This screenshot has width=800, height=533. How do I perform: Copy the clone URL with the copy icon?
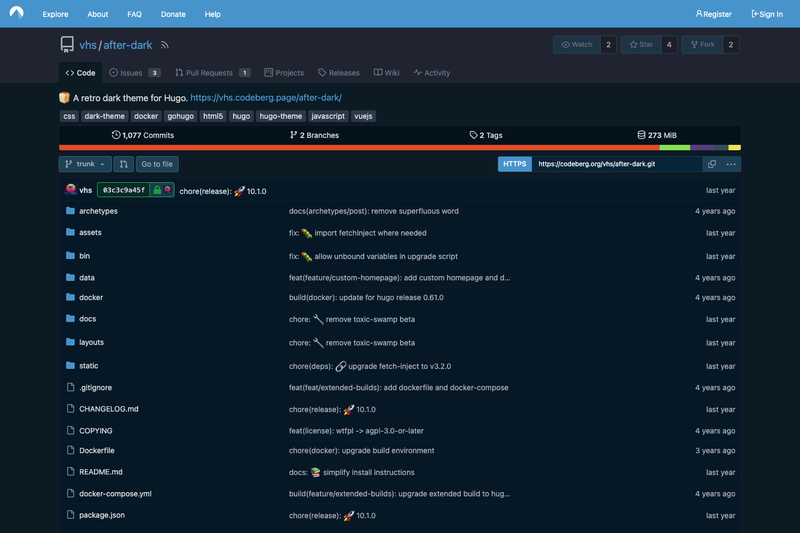(x=712, y=164)
